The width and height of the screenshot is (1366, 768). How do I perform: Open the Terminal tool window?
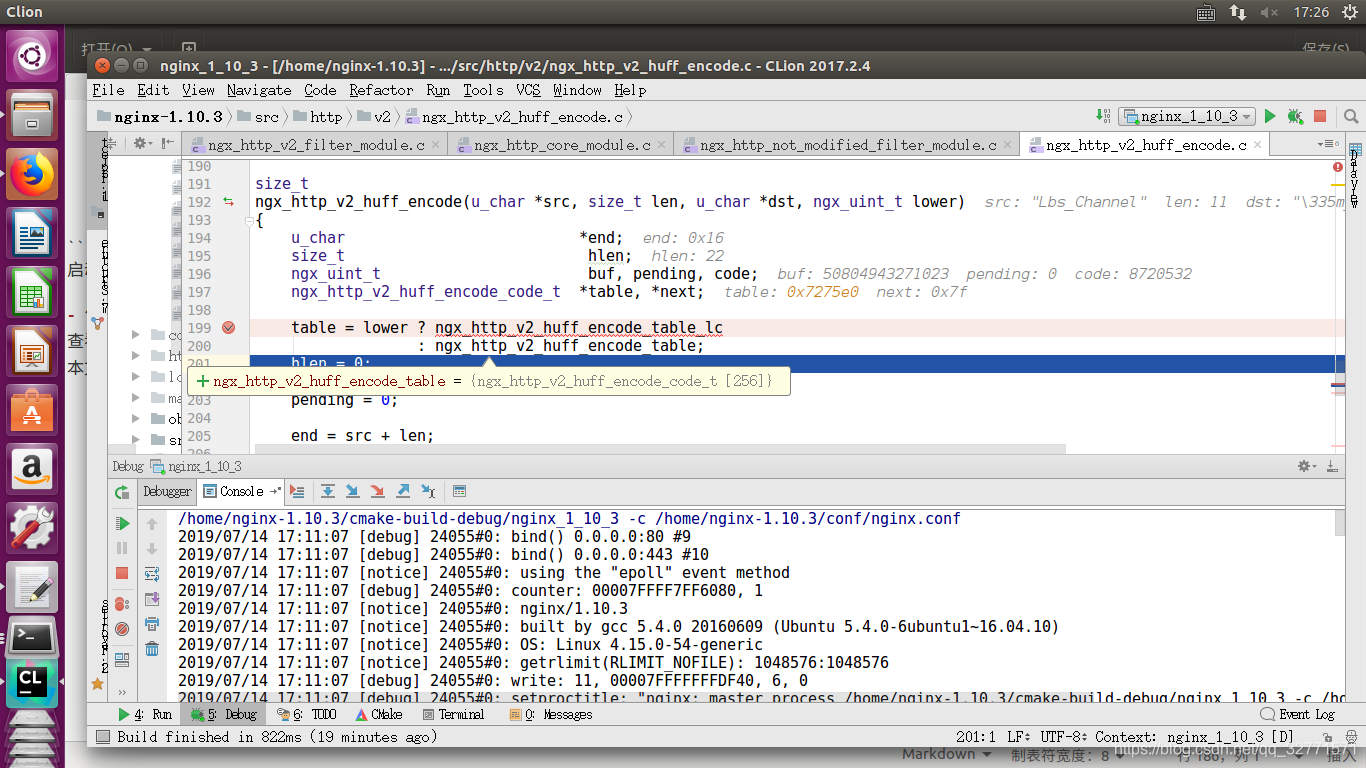coord(453,715)
